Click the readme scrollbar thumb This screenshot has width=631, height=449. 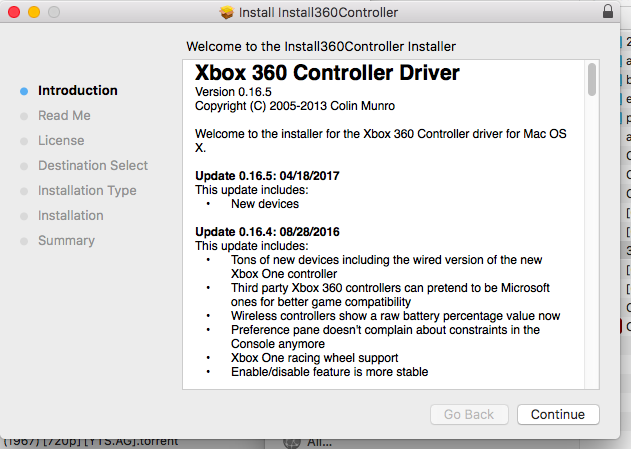click(592, 79)
